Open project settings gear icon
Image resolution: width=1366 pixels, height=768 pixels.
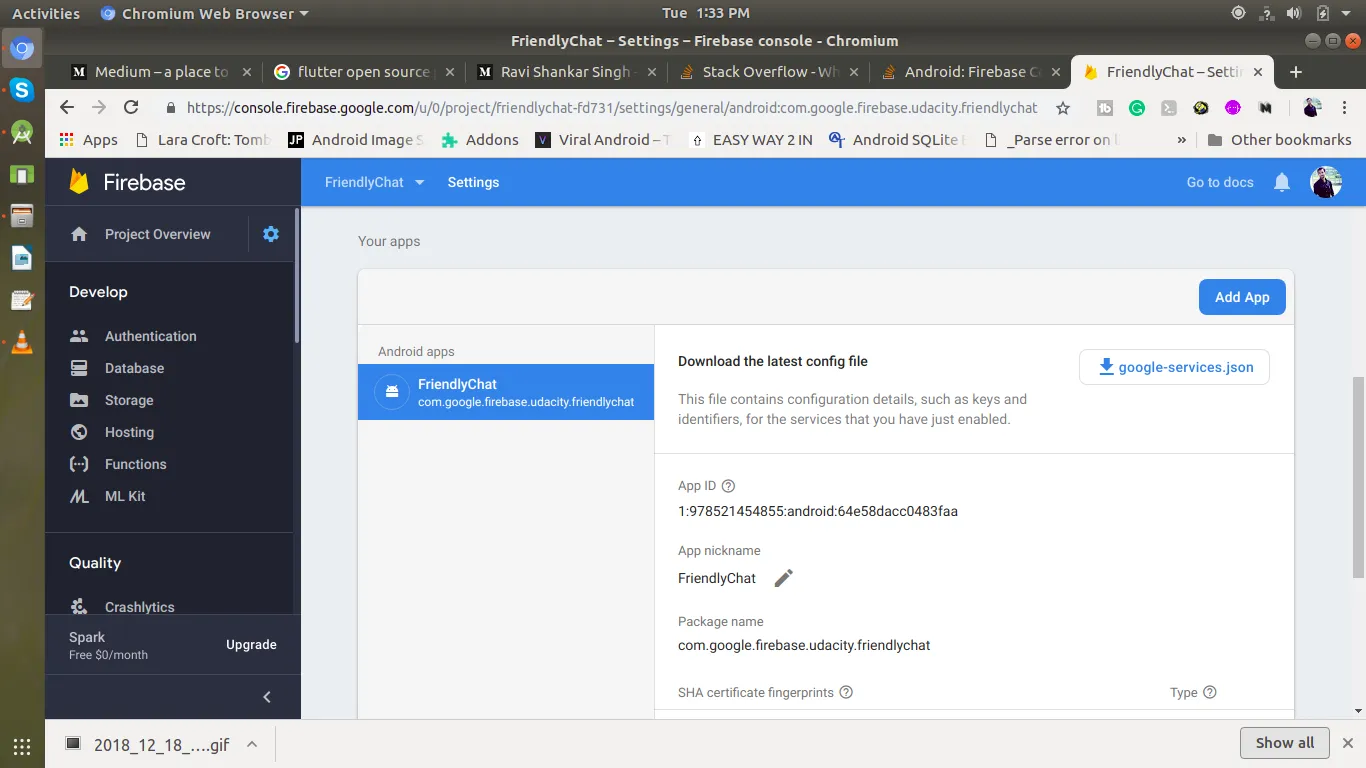271,234
